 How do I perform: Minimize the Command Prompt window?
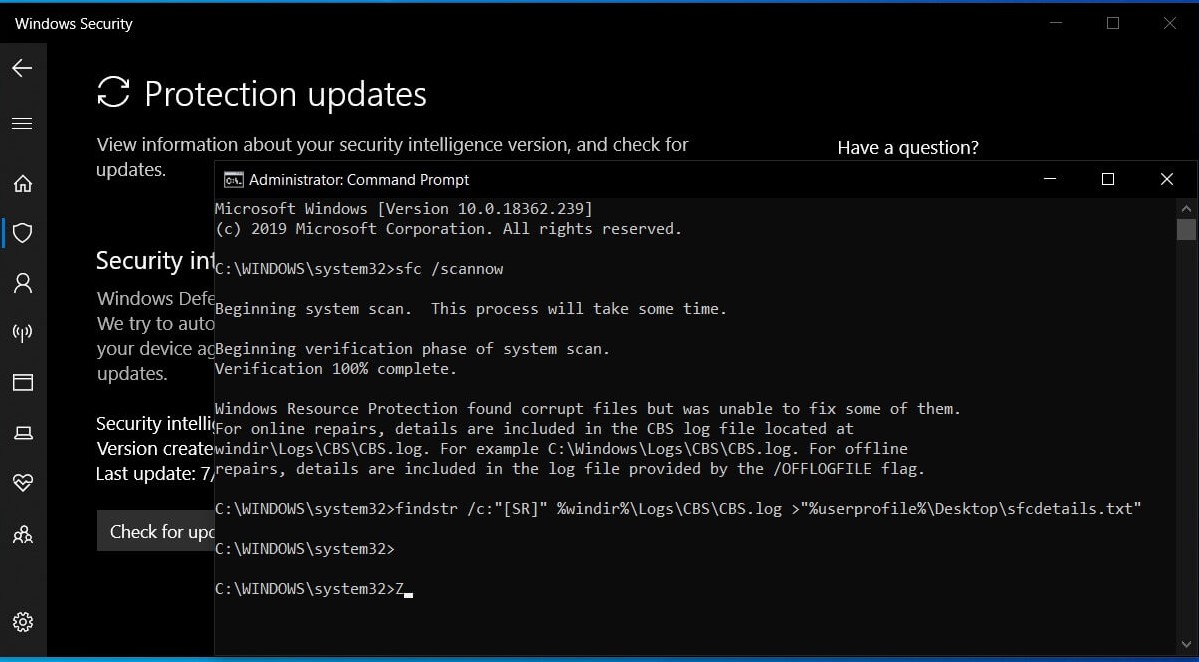1050,179
